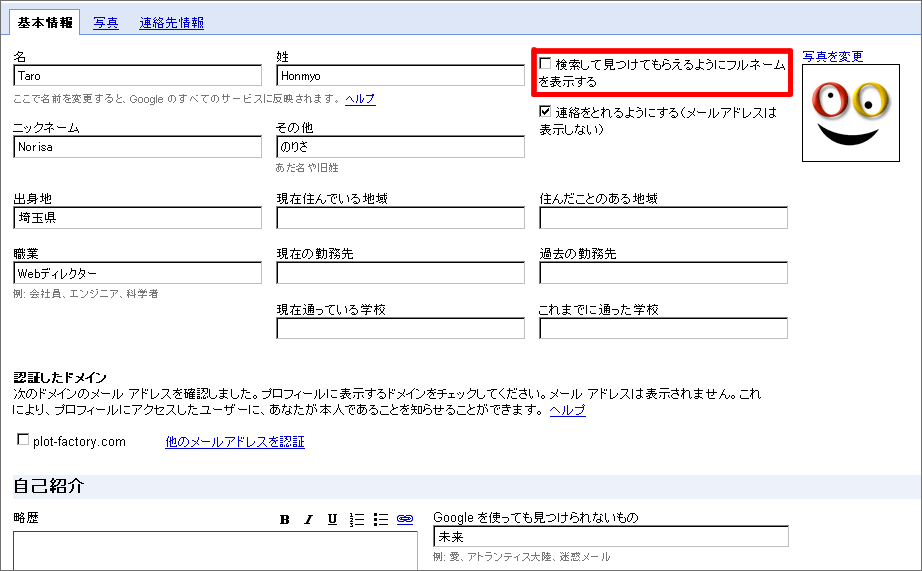Image resolution: width=922 pixels, height=571 pixels.
Task: Select the 基本情報 tab
Action: click(45, 23)
